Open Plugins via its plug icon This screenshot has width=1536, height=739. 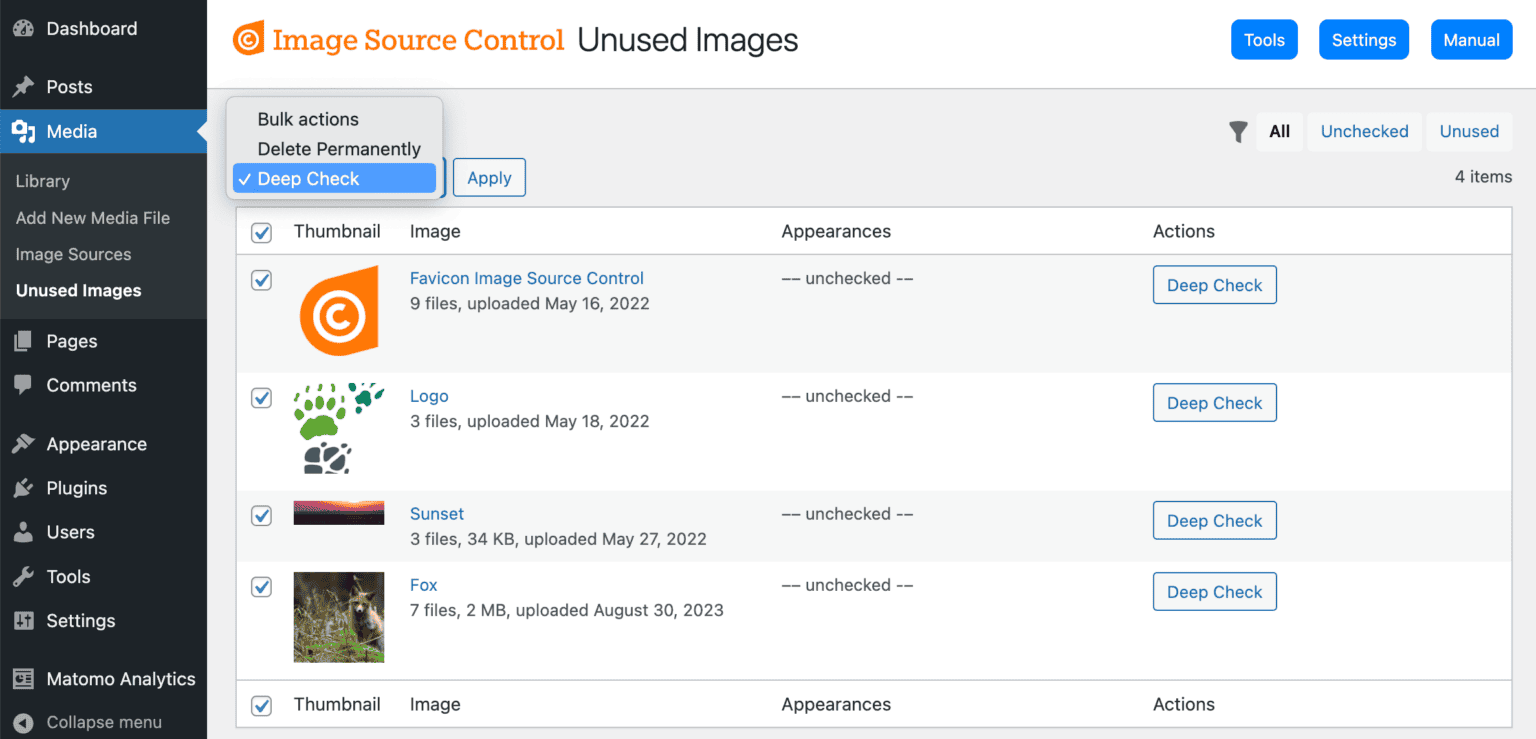[x=23, y=488]
